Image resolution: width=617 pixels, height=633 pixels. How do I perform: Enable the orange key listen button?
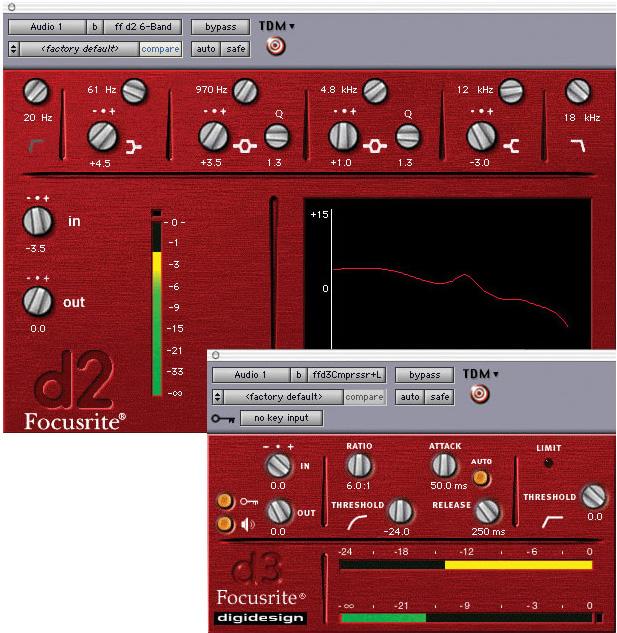coord(225,501)
